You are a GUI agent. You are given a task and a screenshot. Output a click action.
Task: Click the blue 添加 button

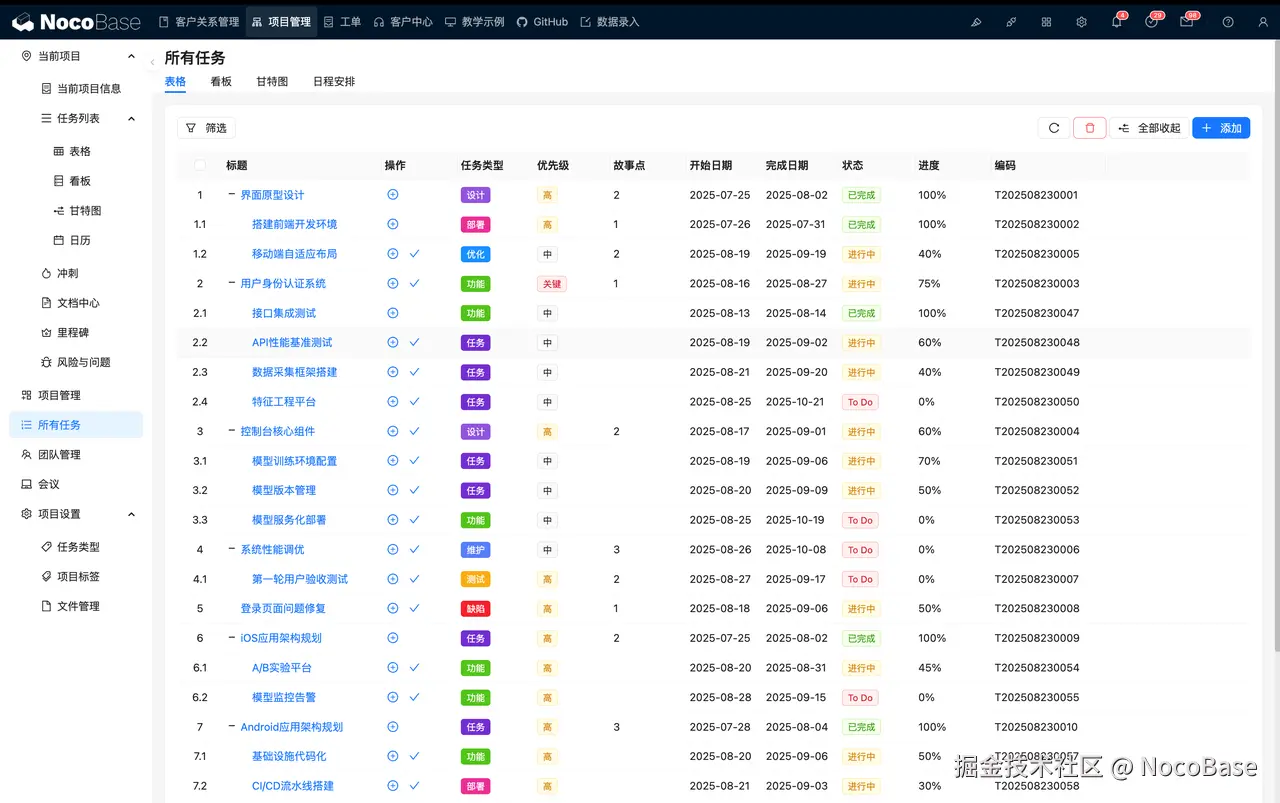[1220, 128]
